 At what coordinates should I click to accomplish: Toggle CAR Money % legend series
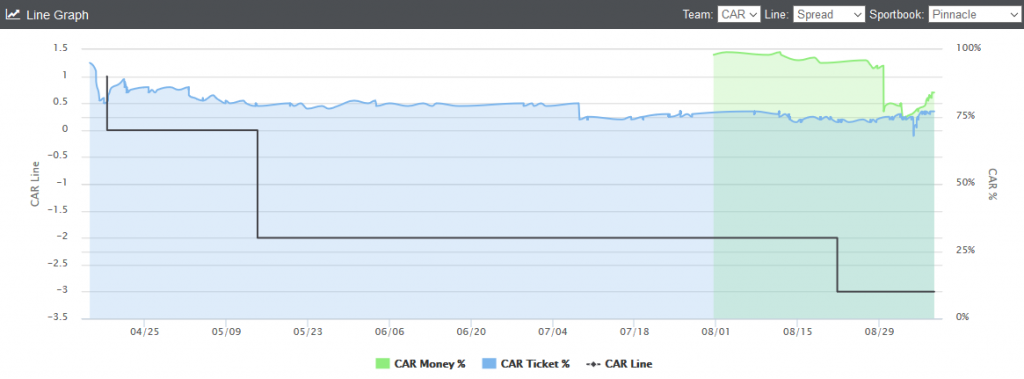click(420, 364)
